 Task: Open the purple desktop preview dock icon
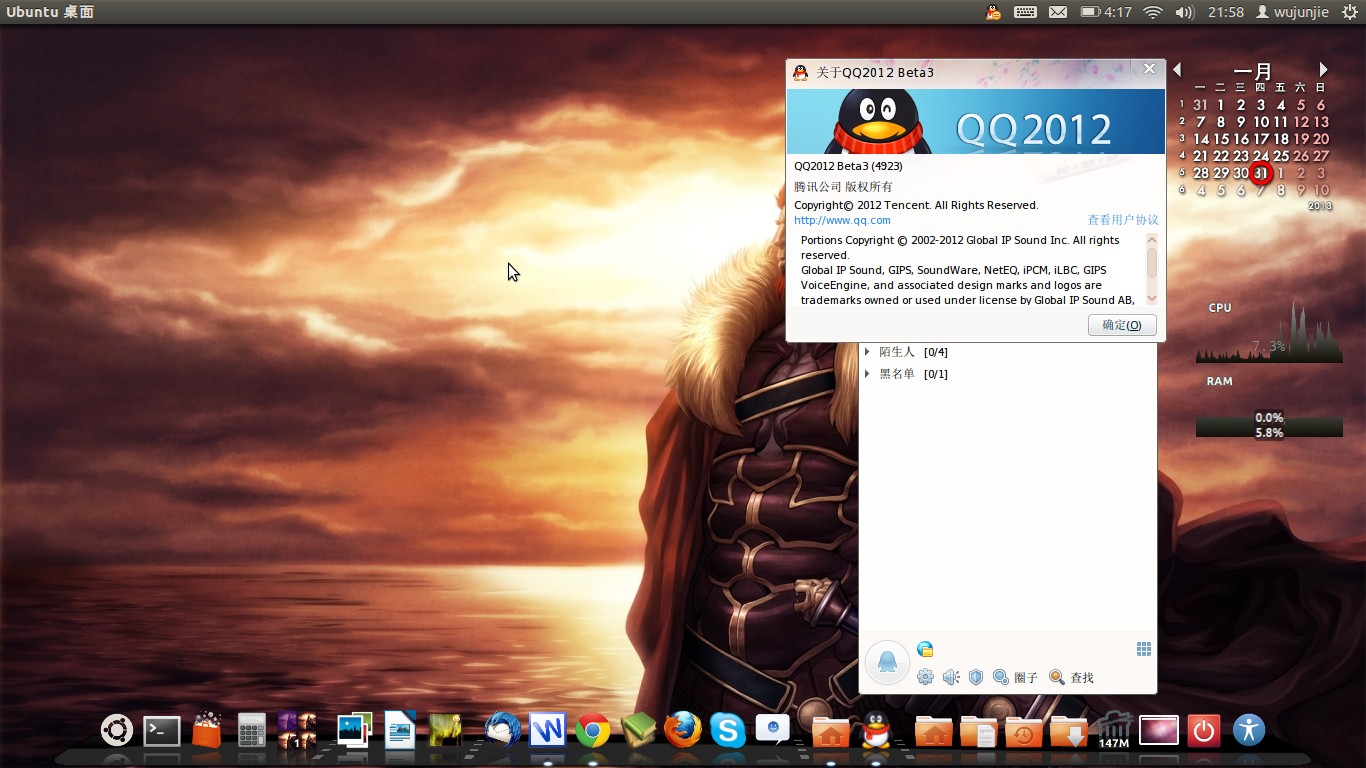tap(1159, 730)
